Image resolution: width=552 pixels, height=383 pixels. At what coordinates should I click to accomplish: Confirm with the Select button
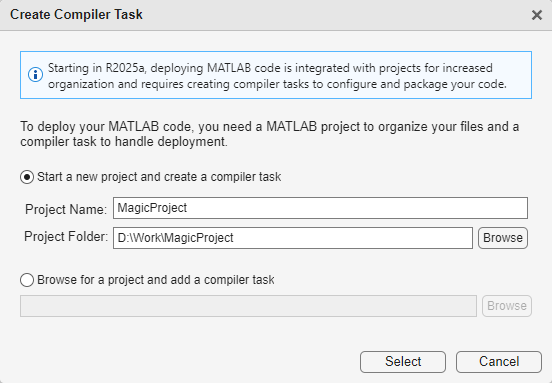pyautogui.click(x=403, y=362)
